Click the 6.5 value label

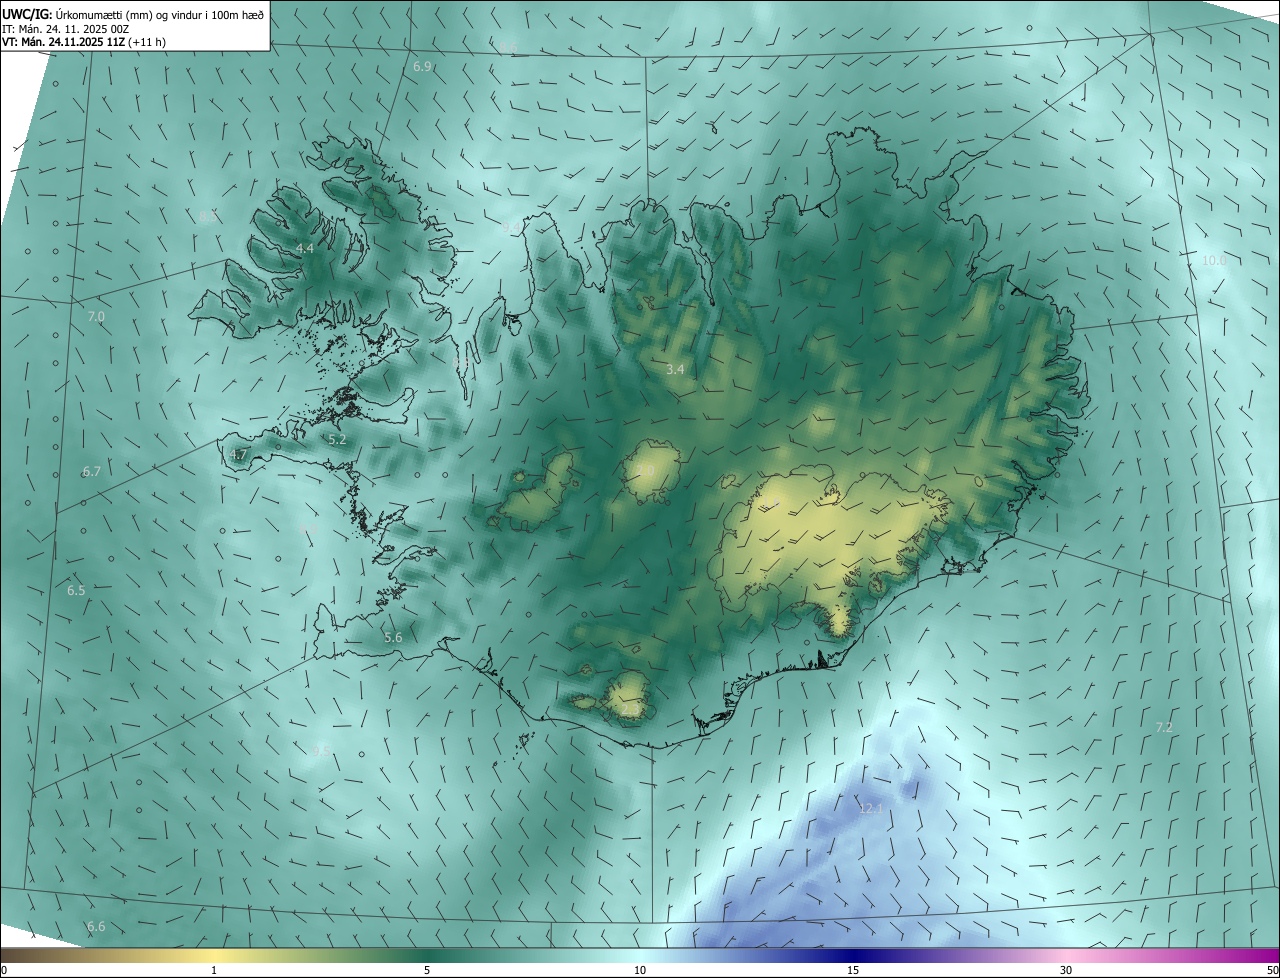[x=76, y=591]
